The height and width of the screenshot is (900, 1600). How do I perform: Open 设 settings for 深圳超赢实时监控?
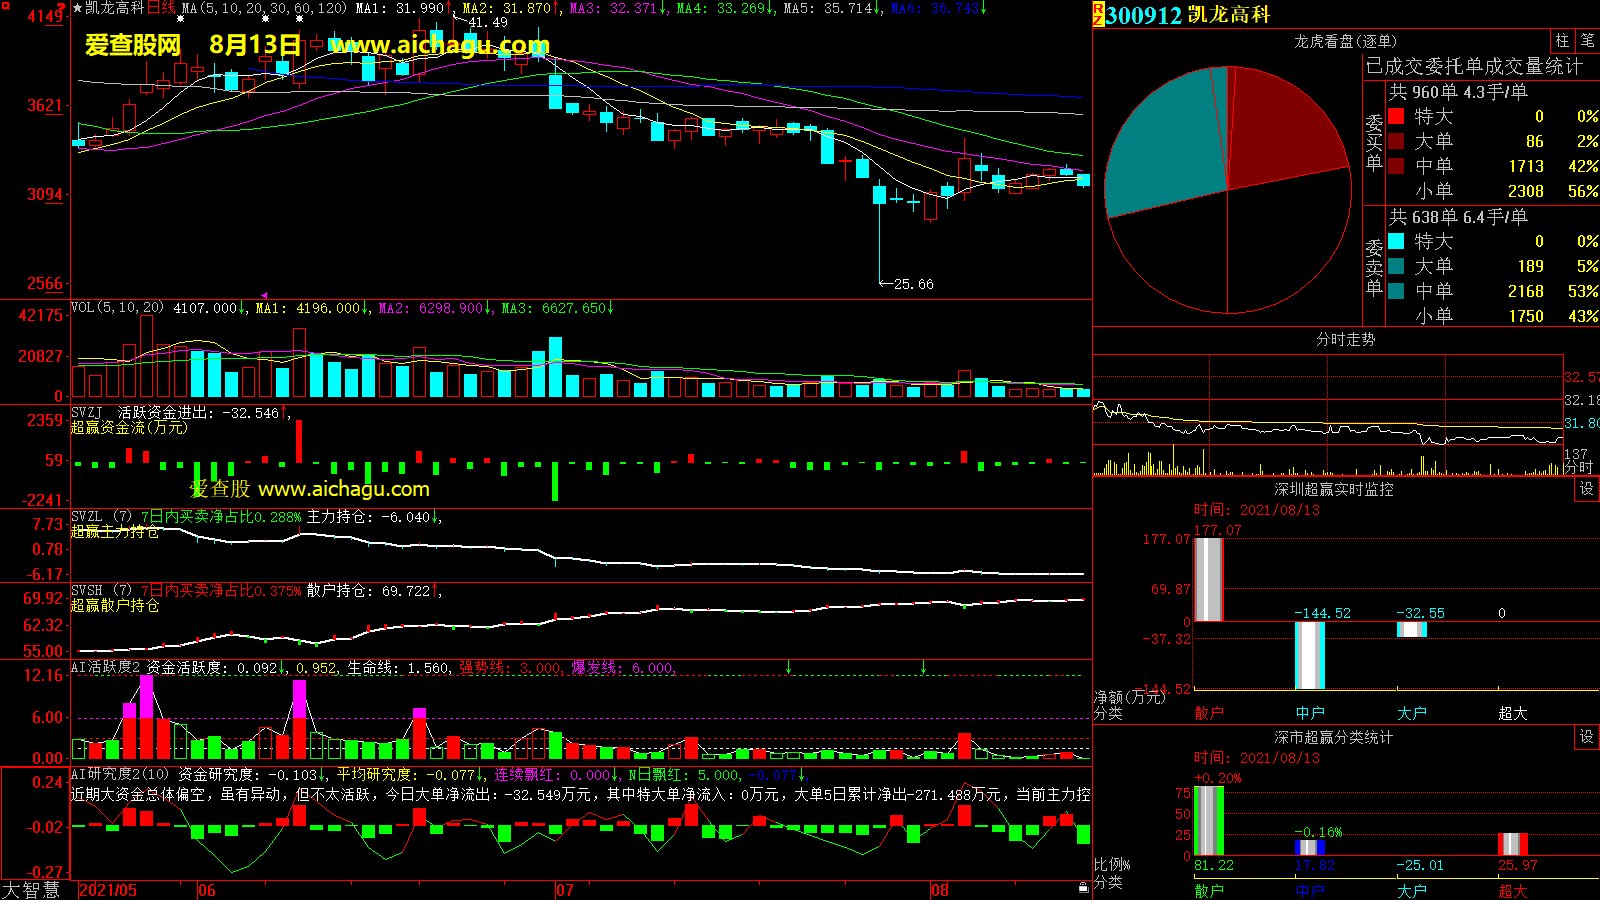pos(1587,489)
